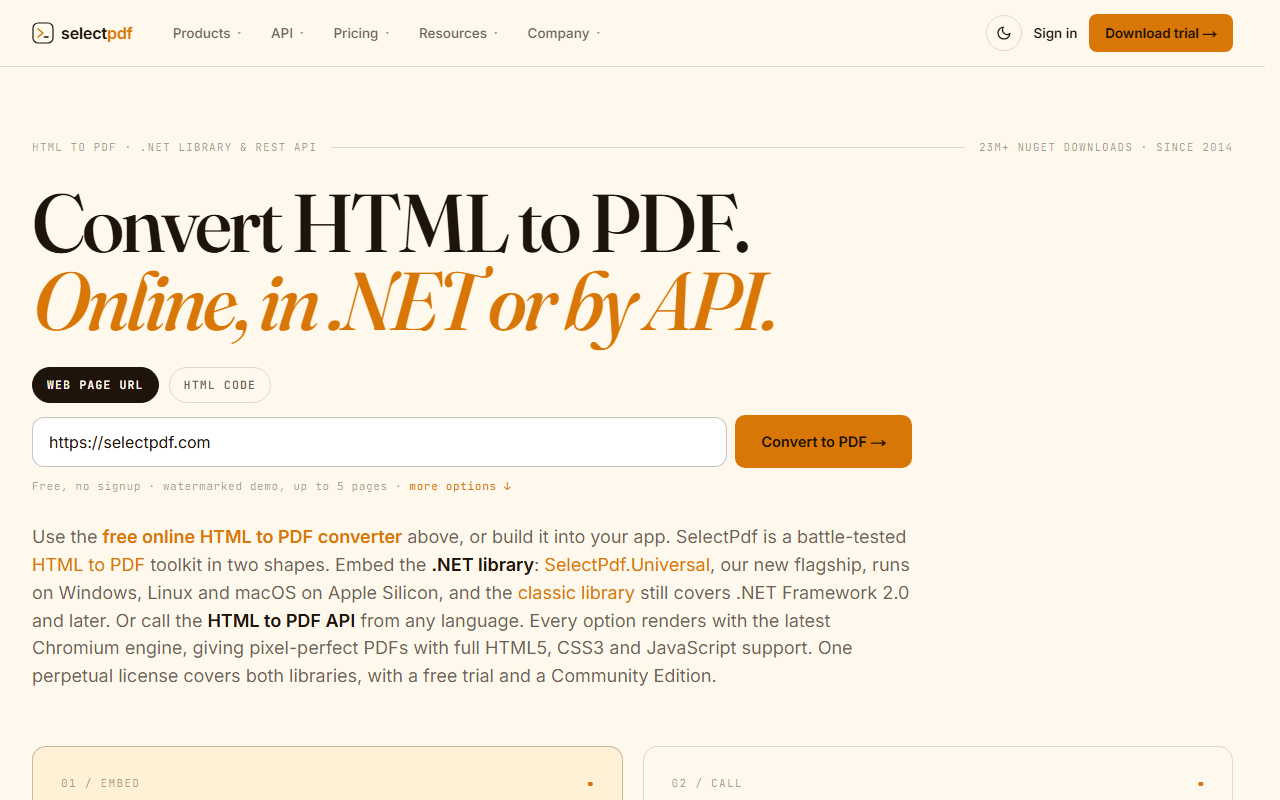This screenshot has width=1280, height=800.
Task: Open the Company dropdown menu
Action: tap(564, 33)
